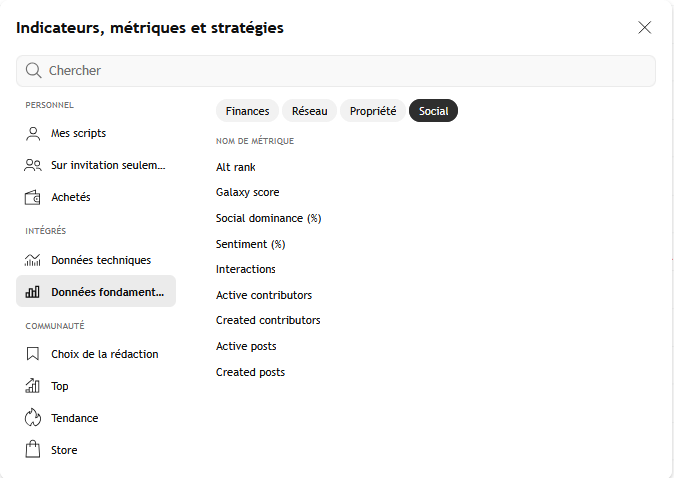Screen dimensions: 674x478
Task: Click the Données techniques chart icon
Action: [33, 260]
